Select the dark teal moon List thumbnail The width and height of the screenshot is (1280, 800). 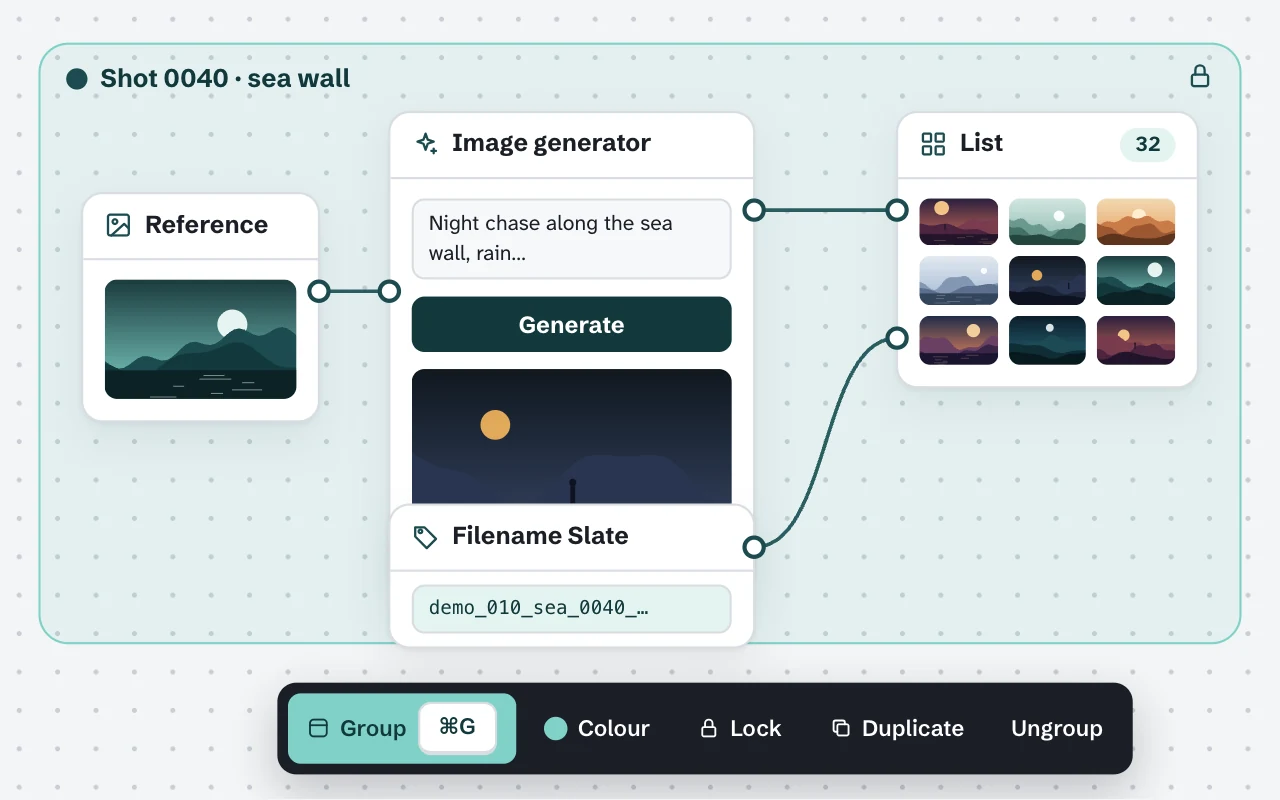[x=1136, y=280]
